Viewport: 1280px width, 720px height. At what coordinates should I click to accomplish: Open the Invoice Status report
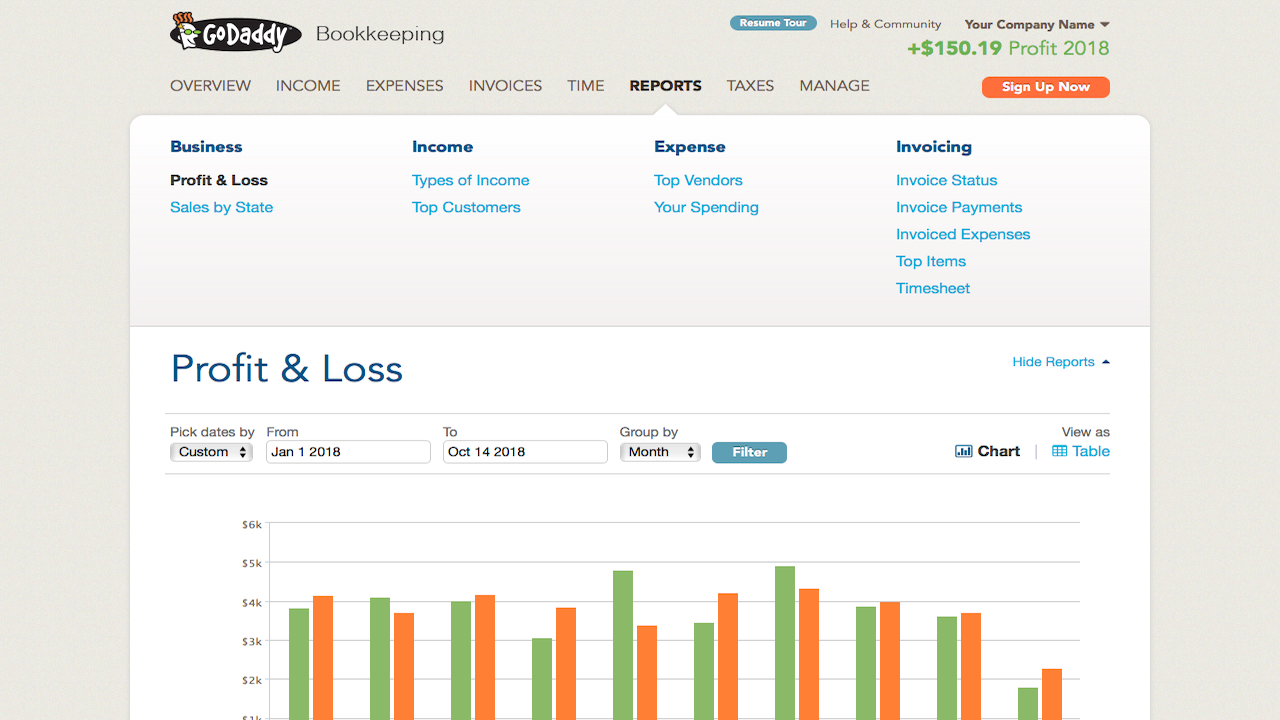tap(947, 180)
